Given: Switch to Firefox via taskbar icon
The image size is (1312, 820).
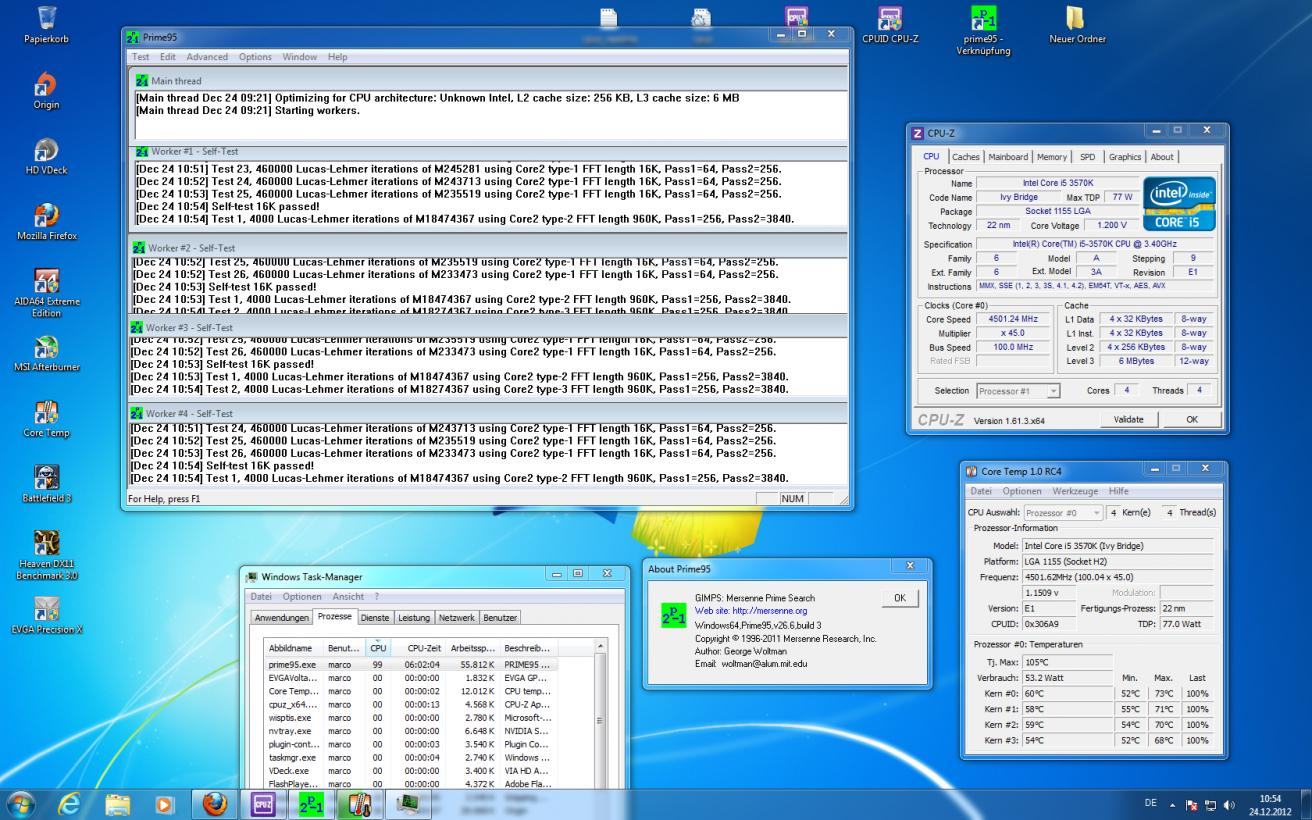Looking at the screenshot, I should [214, 803].
